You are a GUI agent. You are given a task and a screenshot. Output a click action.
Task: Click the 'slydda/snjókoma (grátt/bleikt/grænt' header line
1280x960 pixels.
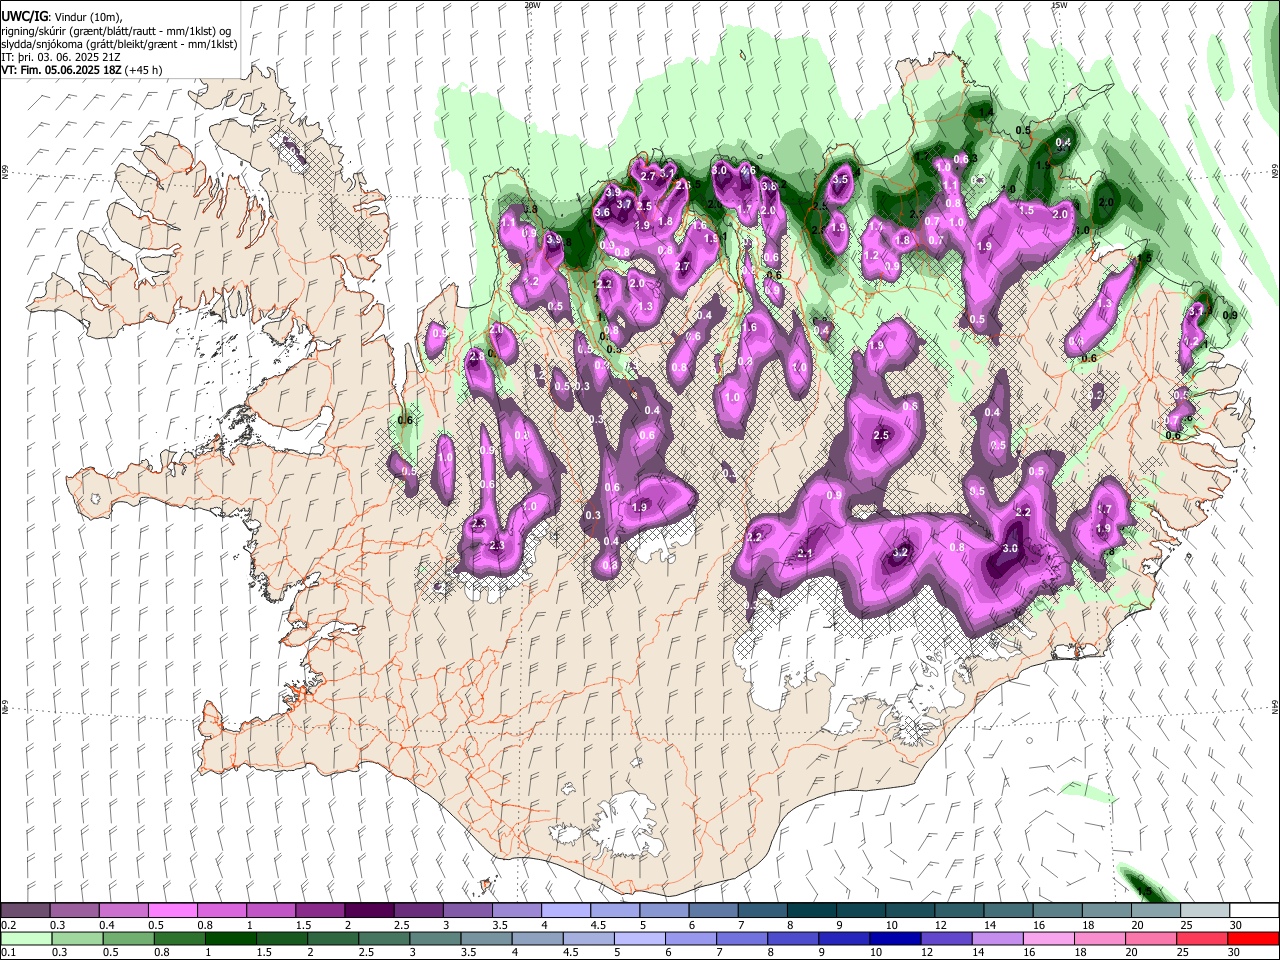click(x=119, y=44)
